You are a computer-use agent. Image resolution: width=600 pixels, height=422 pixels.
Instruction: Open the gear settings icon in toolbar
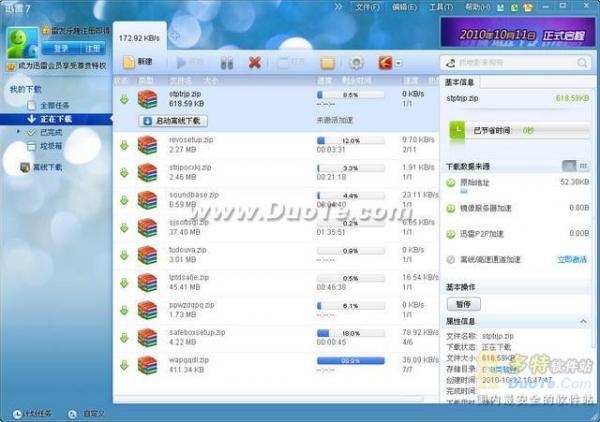[356, 62]
